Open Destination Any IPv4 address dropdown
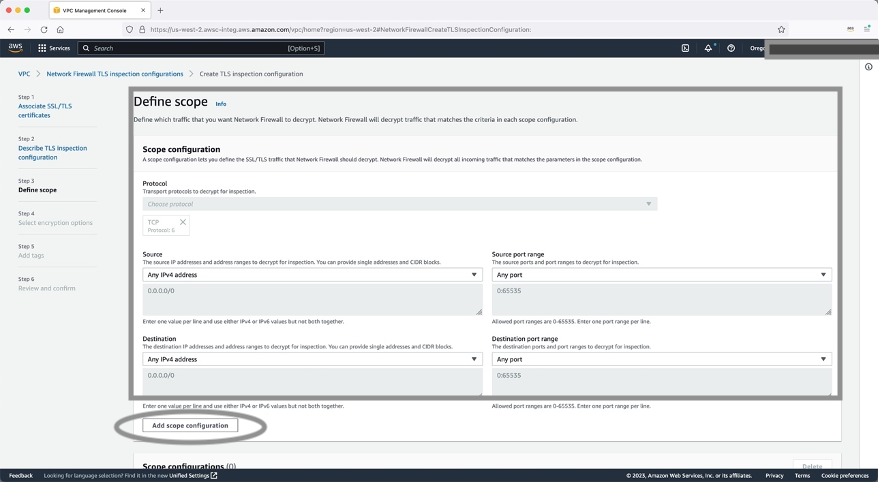879x483 pixels. coord(312,359)
